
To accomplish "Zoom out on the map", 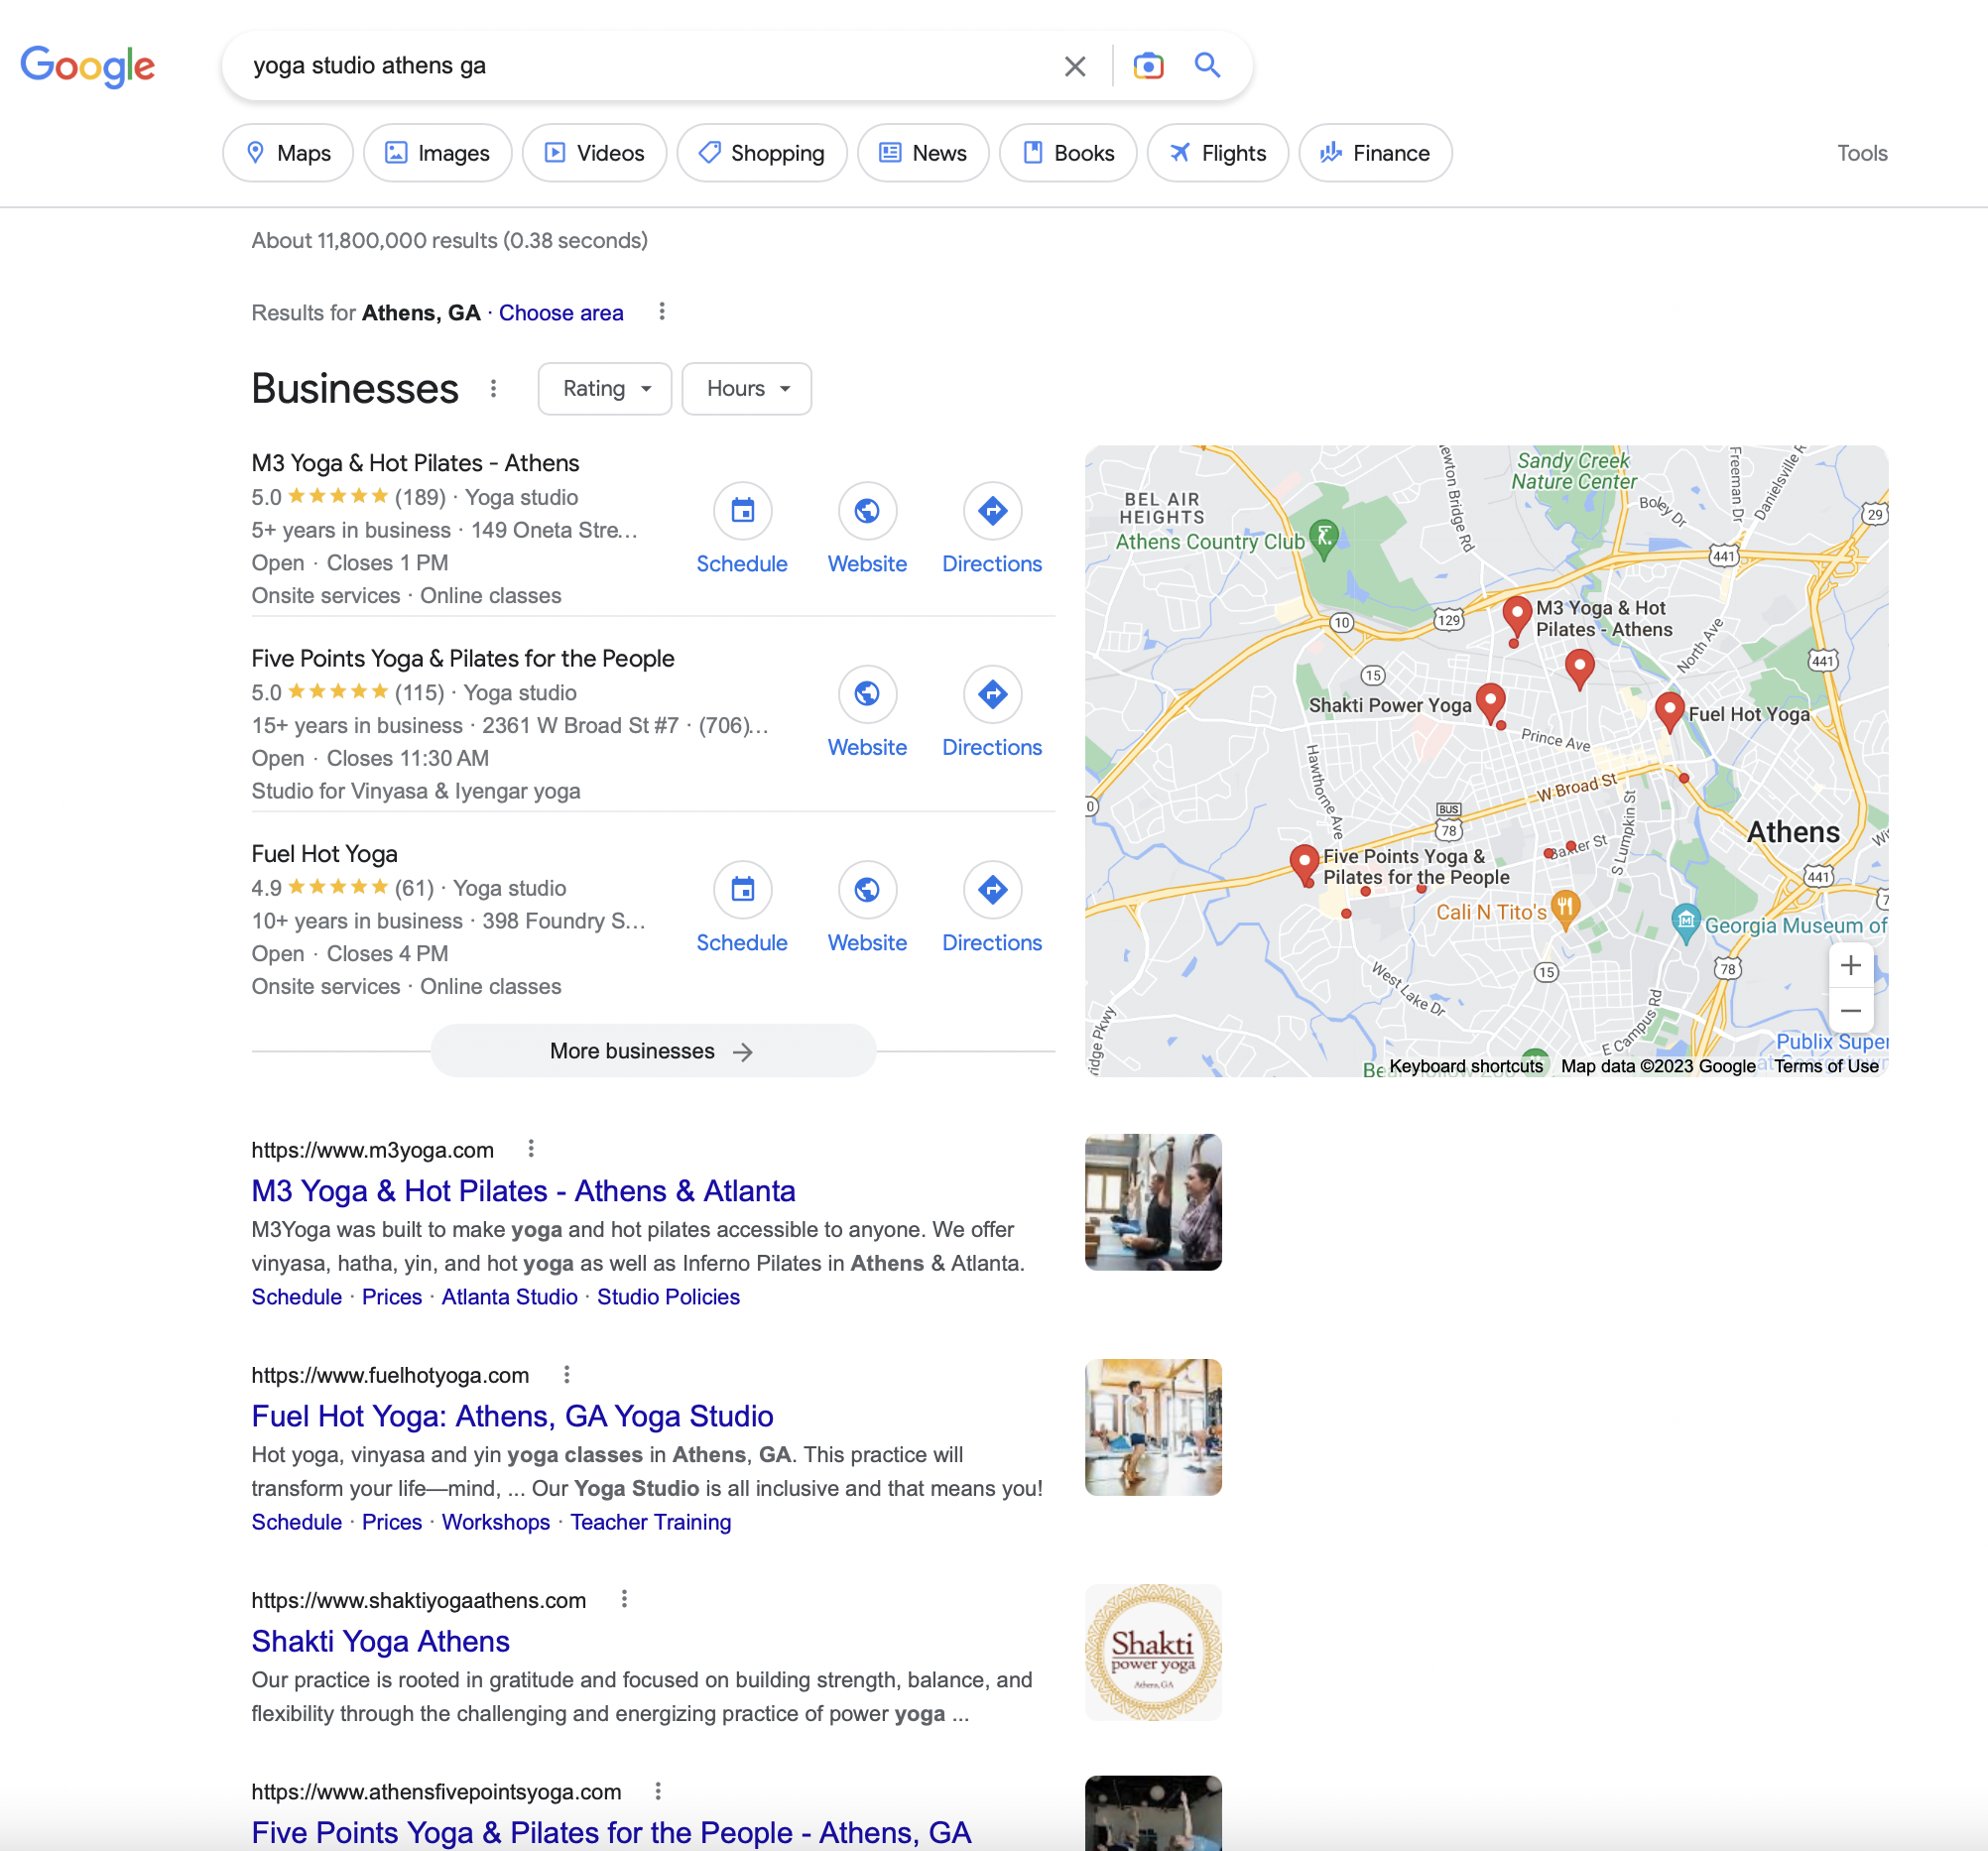I will click(1849, 1011).
